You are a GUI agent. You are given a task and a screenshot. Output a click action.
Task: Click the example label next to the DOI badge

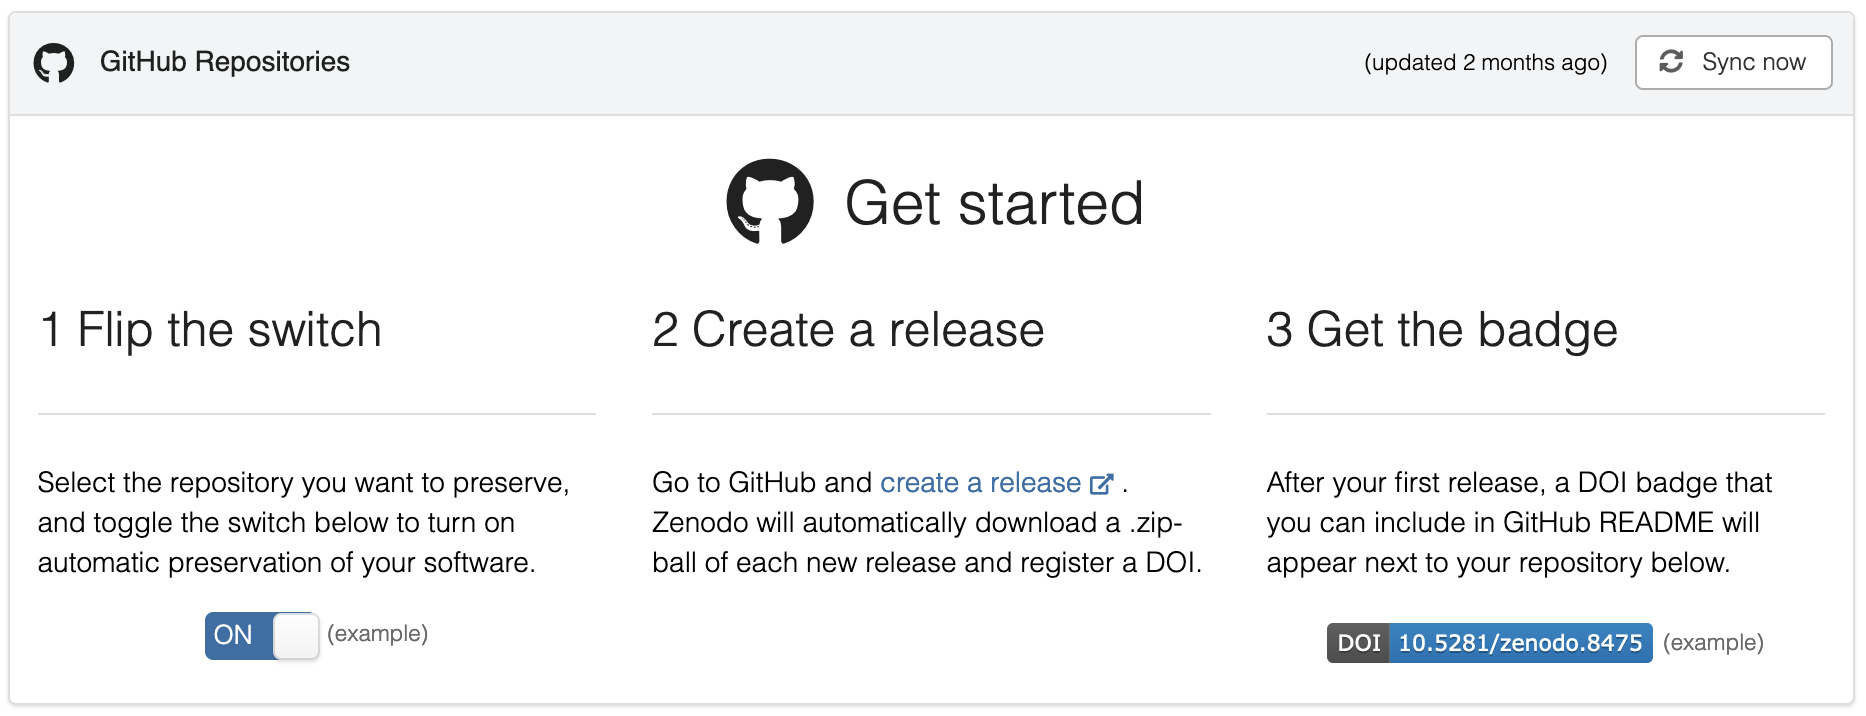pos(1713,643)
